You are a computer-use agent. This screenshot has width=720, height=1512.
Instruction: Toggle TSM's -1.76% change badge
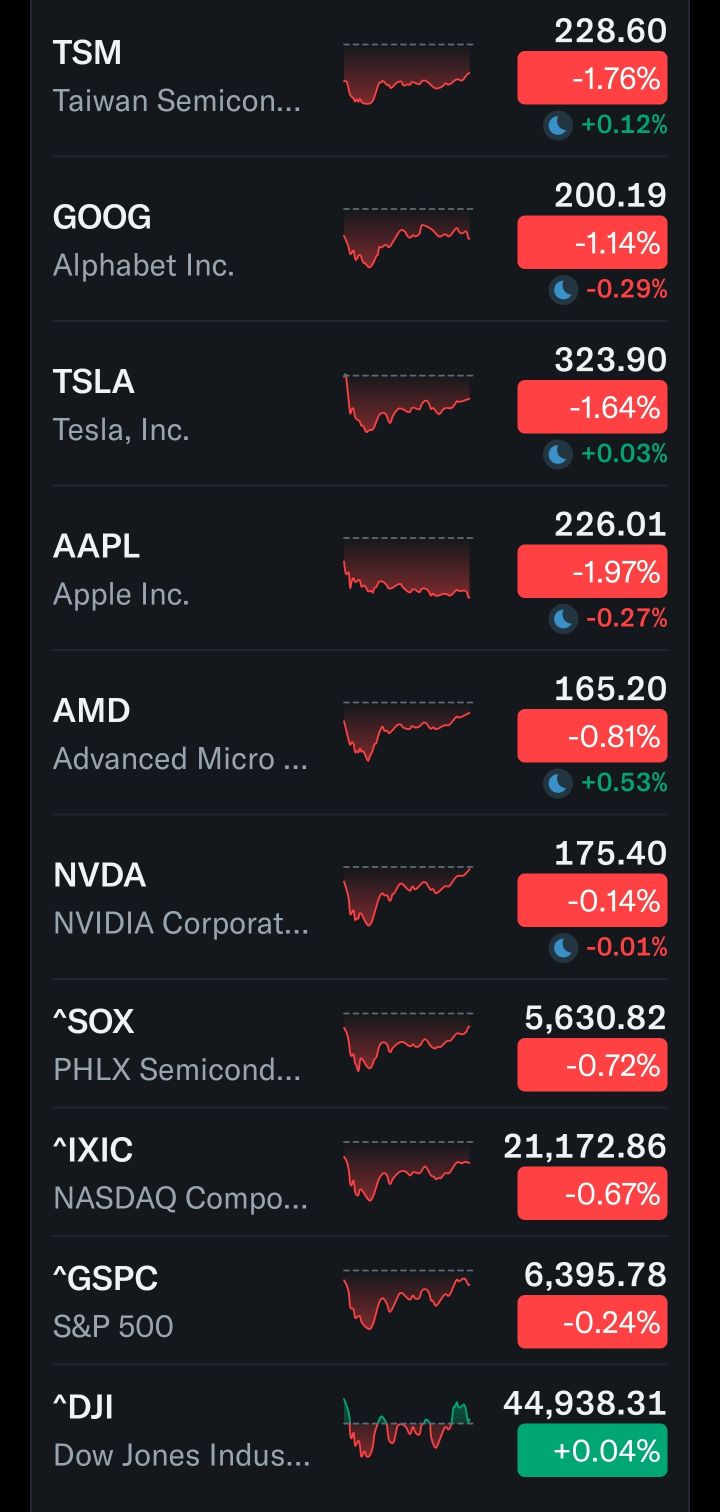pyautogui.click(x=592, y=79)
